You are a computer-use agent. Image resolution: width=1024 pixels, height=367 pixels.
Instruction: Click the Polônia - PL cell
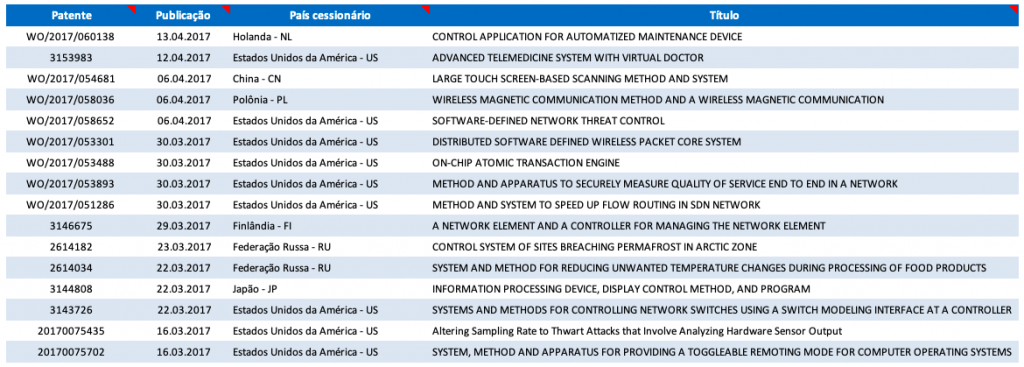click(x=261, y=100)
